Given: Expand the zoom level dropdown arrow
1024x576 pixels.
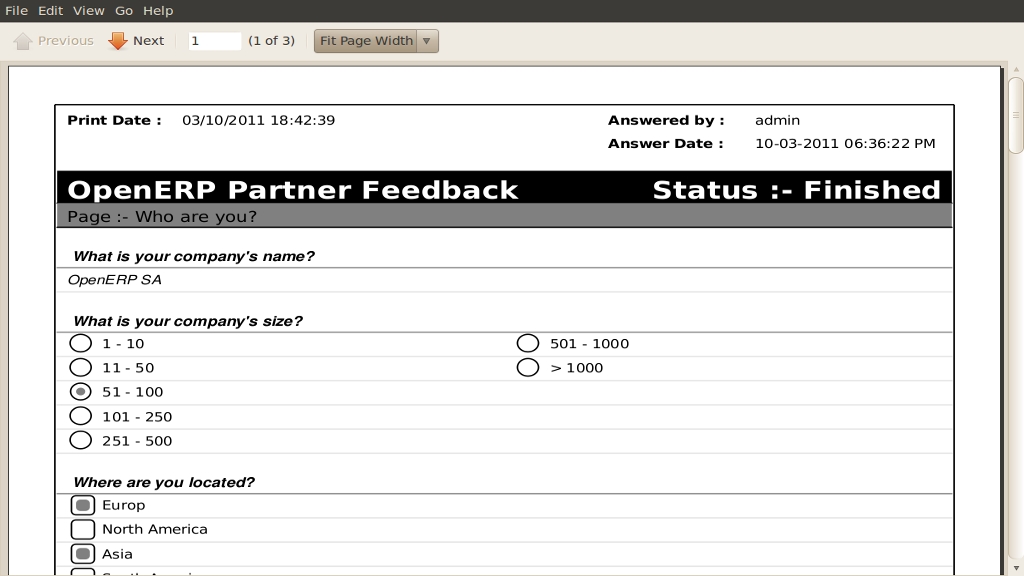Looking at the screenshot, I should [x=427, y=40].
